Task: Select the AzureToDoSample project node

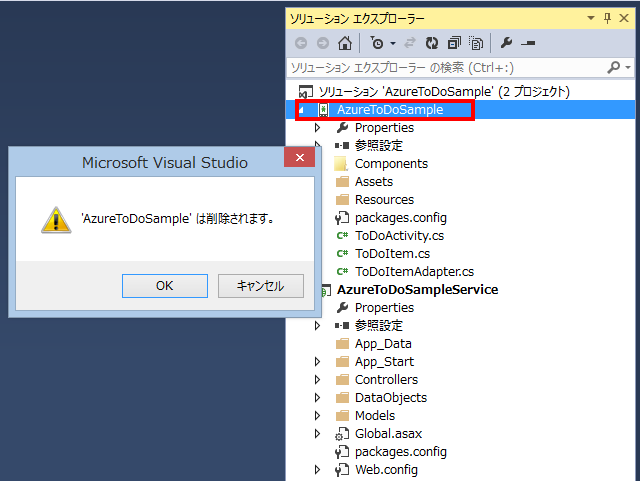Action: tap(390, 109)
